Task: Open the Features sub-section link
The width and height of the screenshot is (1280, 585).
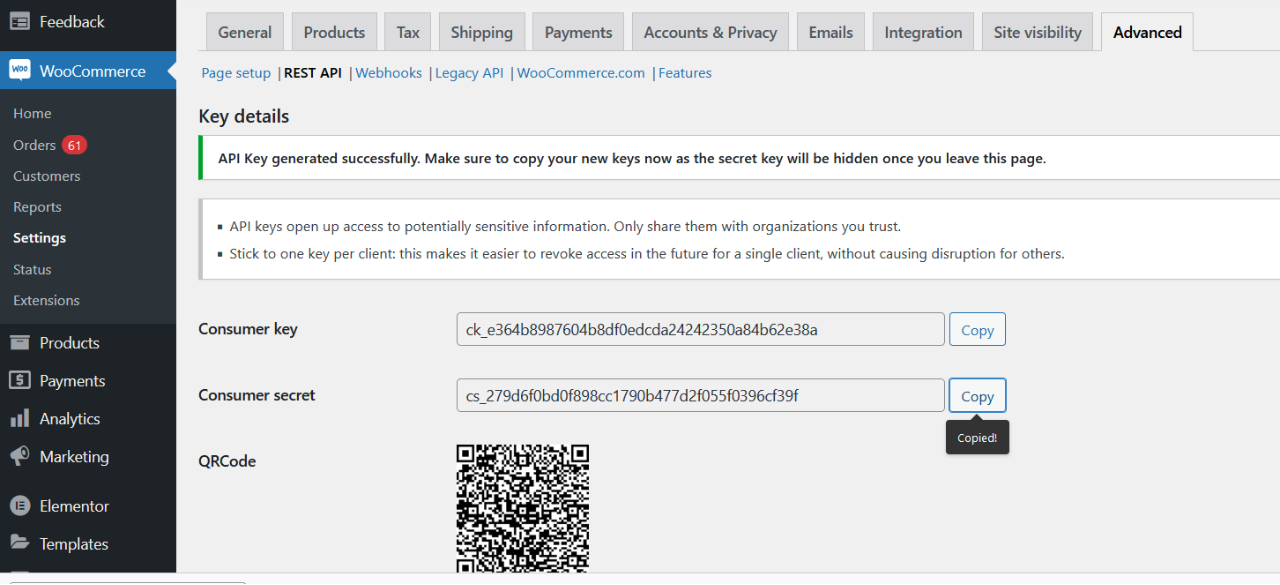Action: (x=685, y=73)
